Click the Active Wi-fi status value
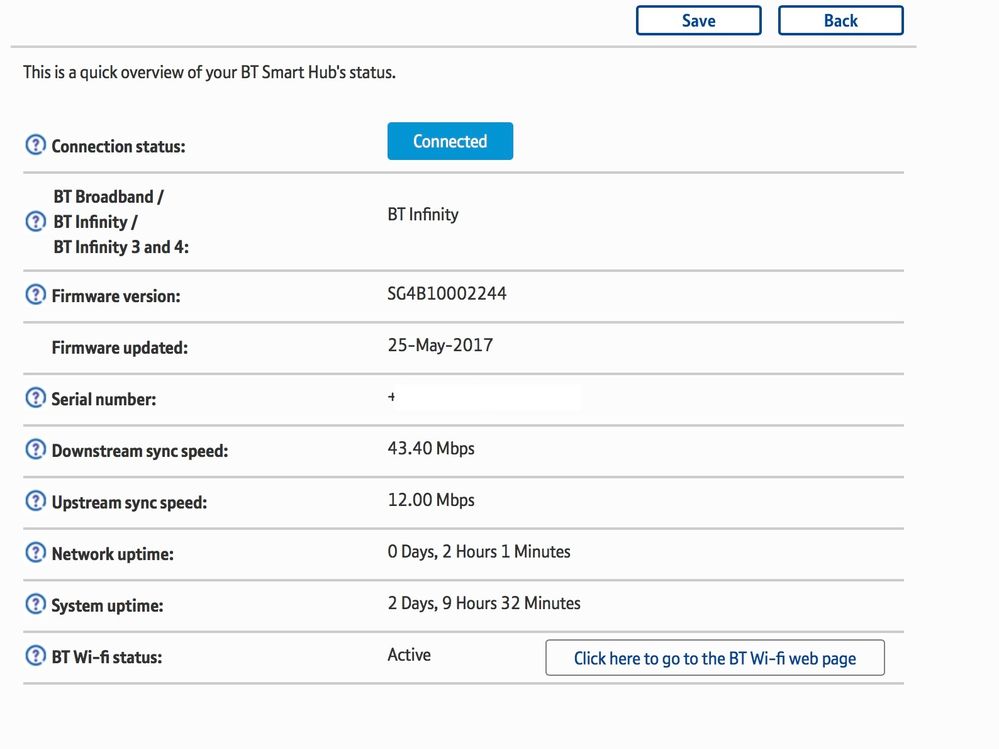This screenshot has width=999, height=749. (409, 655)
